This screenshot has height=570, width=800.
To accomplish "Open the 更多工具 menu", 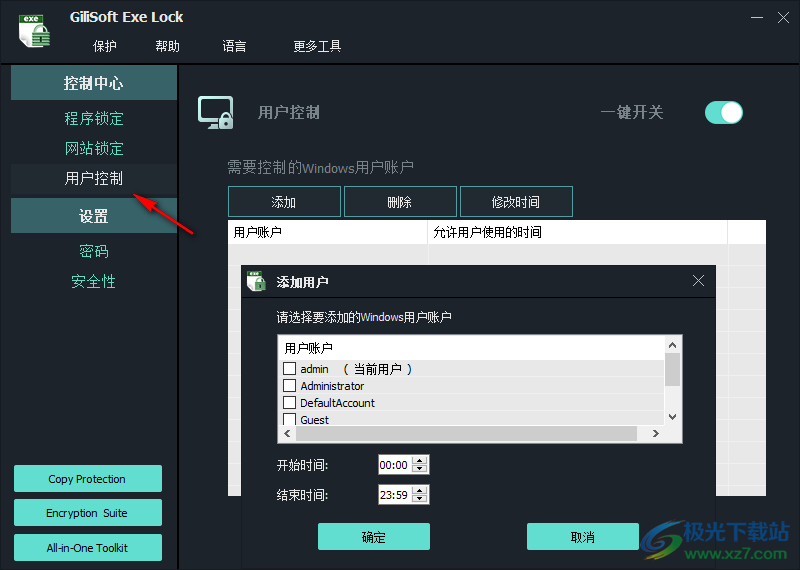I will (x=317, y=46).
